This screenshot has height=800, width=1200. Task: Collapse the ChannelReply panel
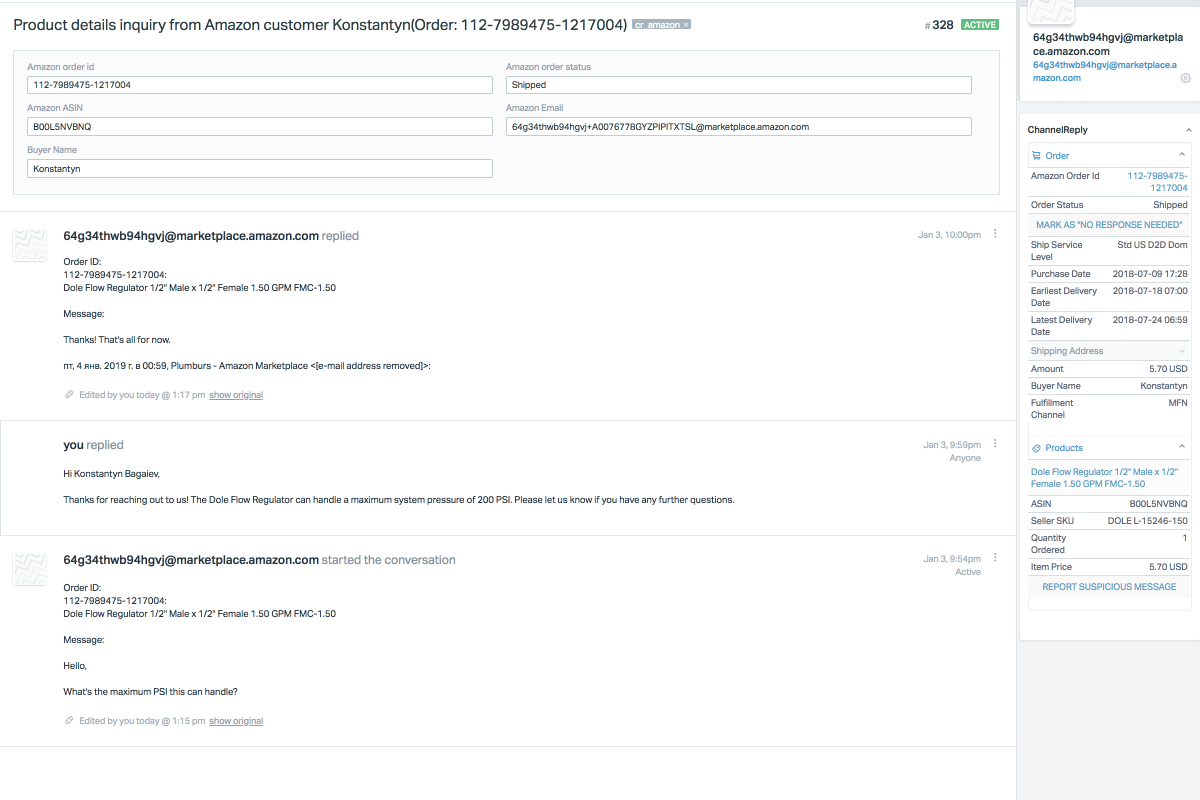click(1188, 130)
